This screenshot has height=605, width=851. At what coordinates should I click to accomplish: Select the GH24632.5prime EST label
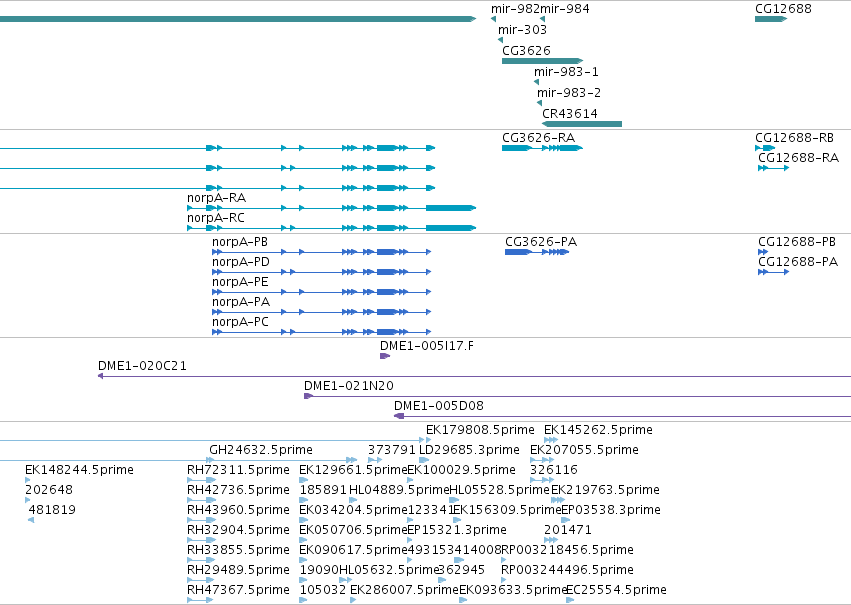[261, 450]
